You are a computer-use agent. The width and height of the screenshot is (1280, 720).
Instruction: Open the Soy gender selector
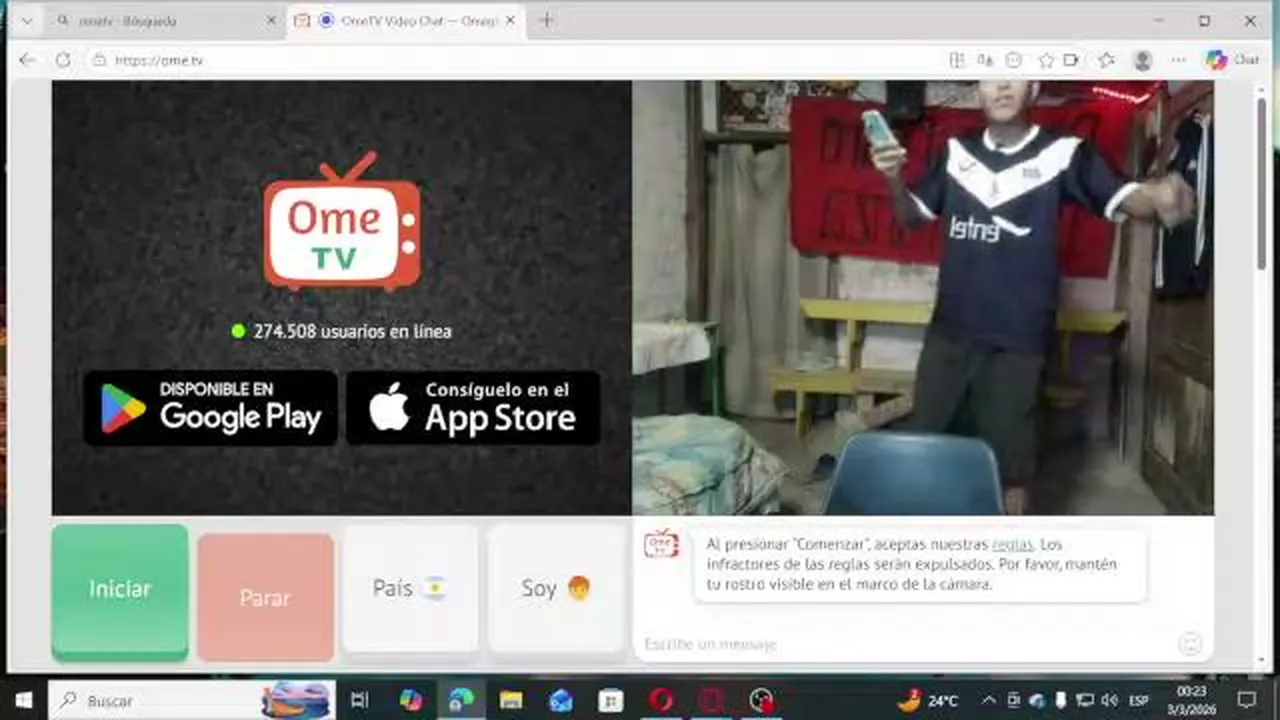coord(556,589)
